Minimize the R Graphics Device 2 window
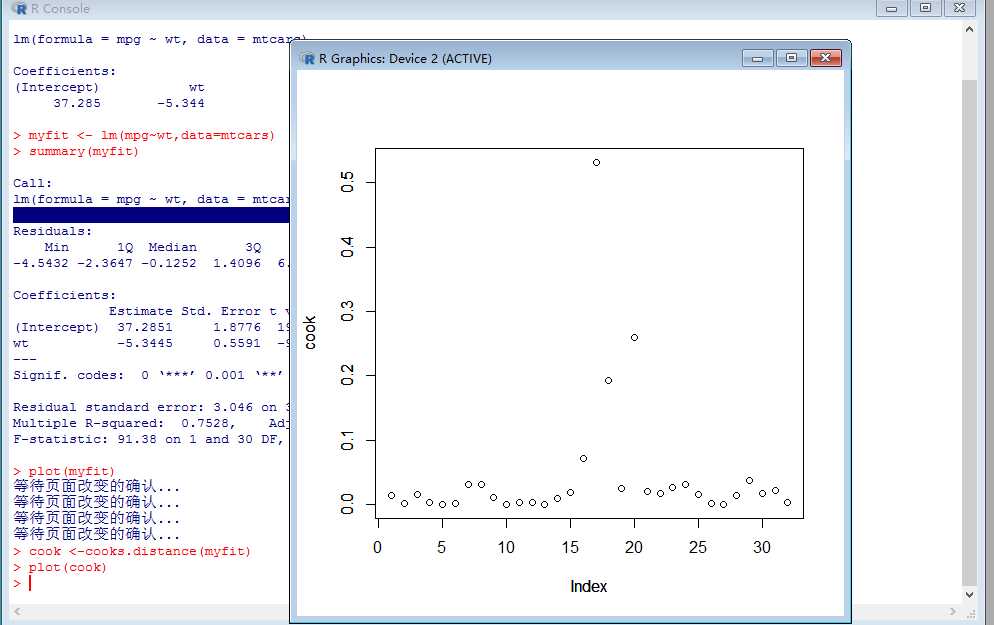Viewport: 994px width, 625px height. (x=758, y=58)
